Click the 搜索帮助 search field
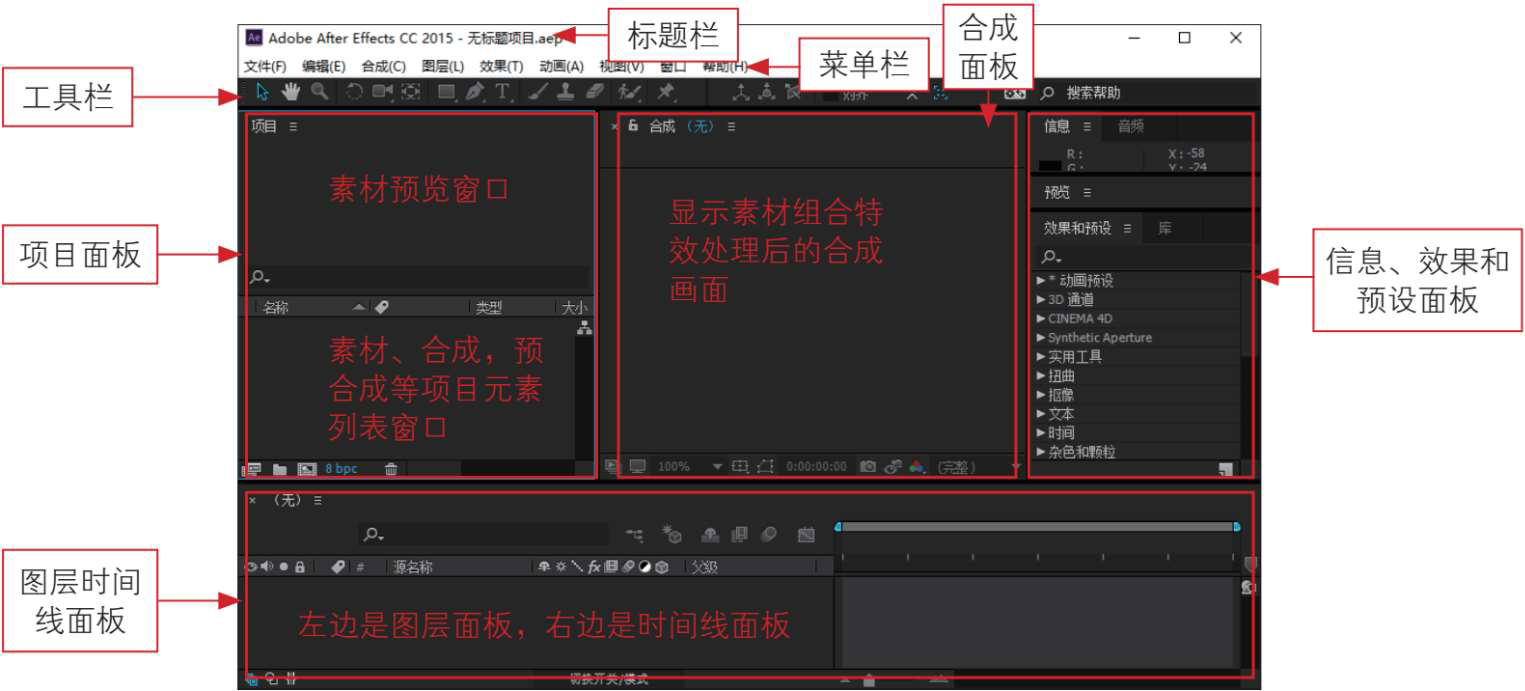 click(x=1093, y=93)
